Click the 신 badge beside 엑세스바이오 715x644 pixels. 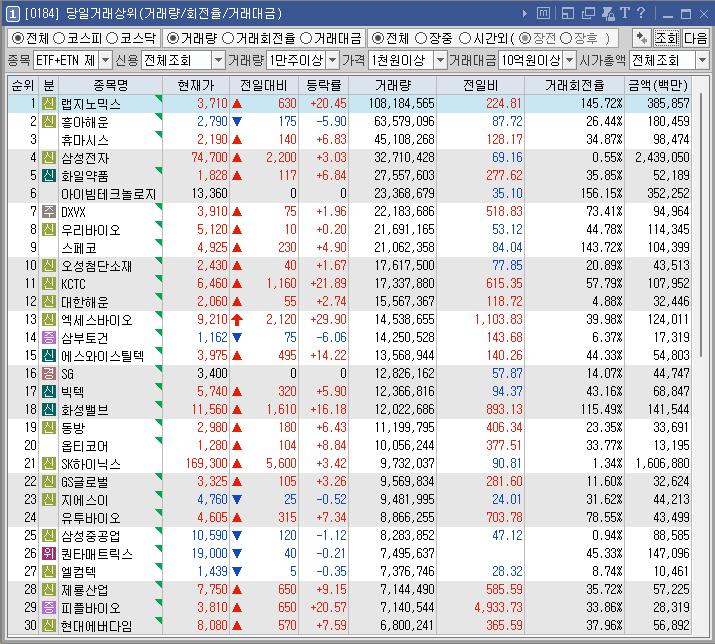tap(49, 319)
